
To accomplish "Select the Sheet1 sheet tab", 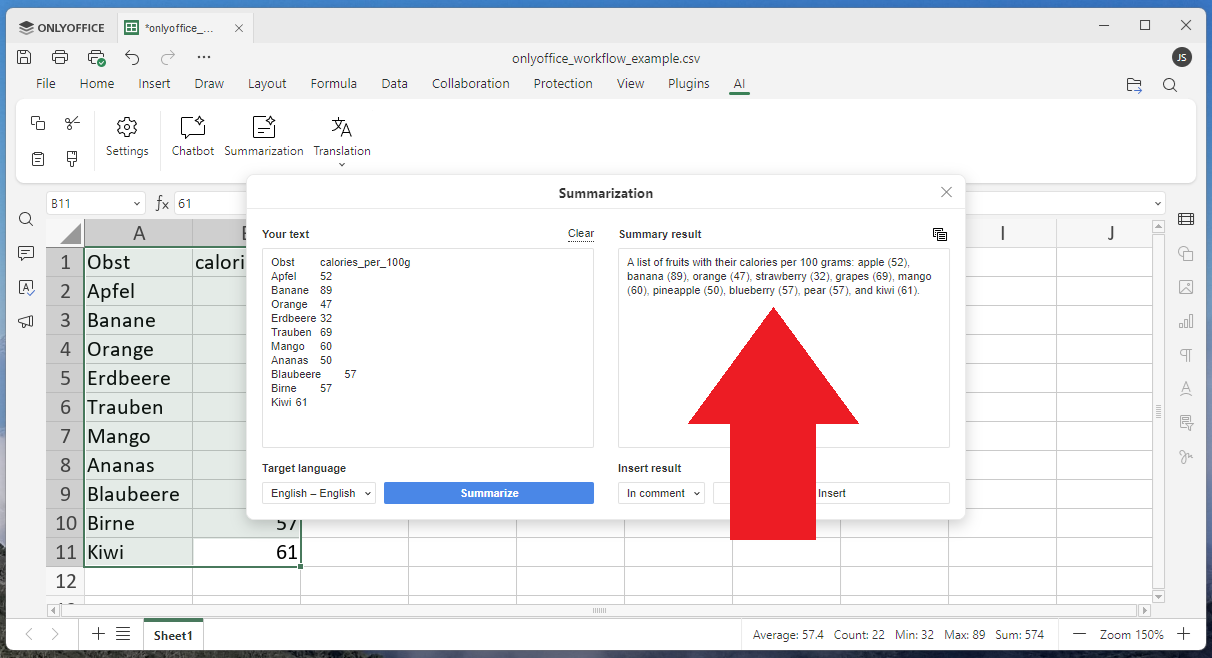I will 172,635.
